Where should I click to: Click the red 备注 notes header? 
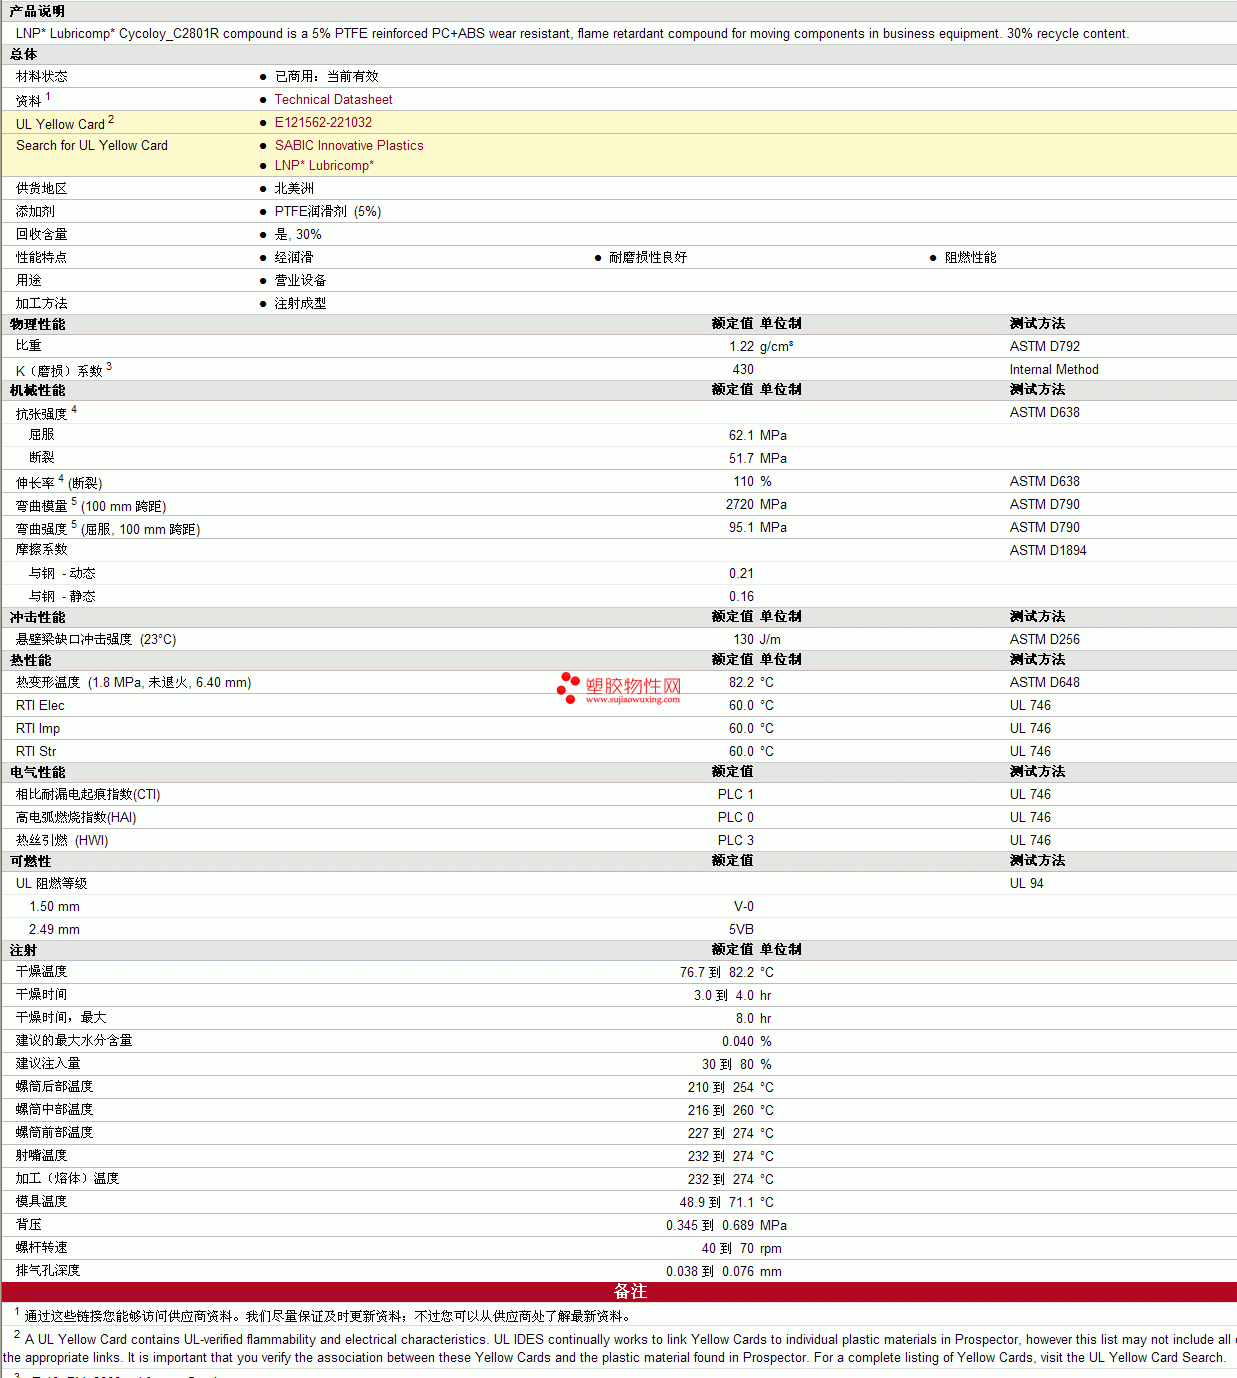(630, 1292)
